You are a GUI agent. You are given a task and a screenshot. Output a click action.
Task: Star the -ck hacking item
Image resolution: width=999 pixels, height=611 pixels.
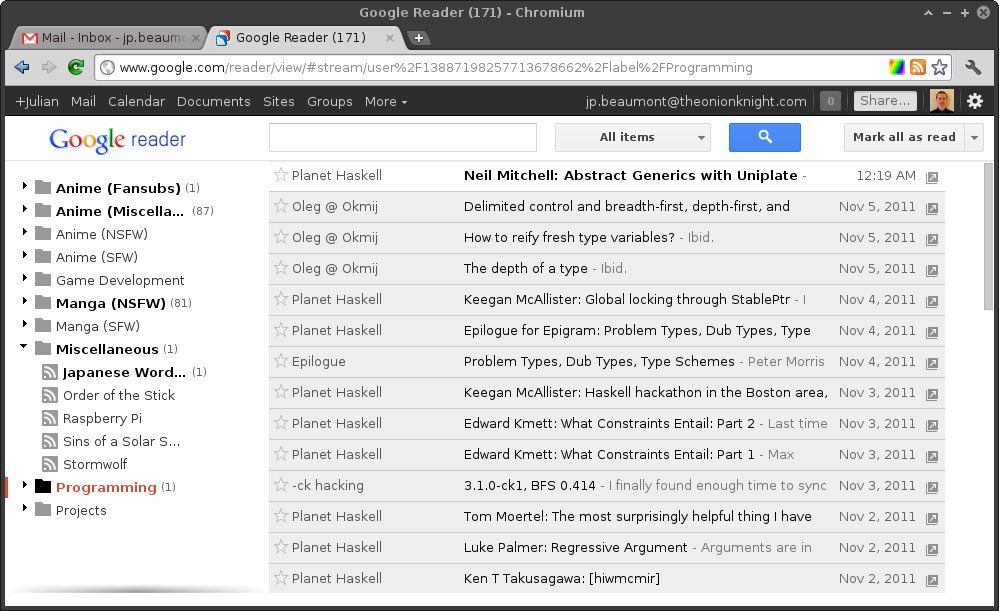pos(281,485)
